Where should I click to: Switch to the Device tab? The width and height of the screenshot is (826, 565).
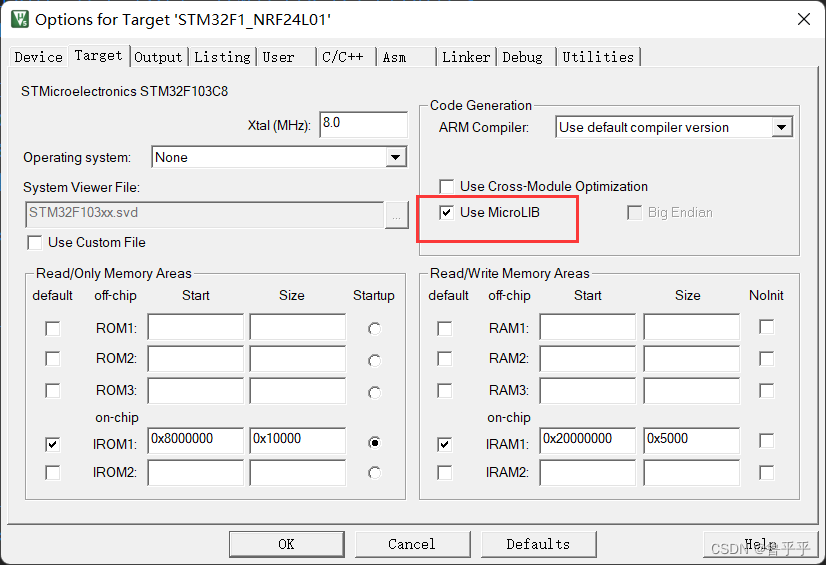38,57
